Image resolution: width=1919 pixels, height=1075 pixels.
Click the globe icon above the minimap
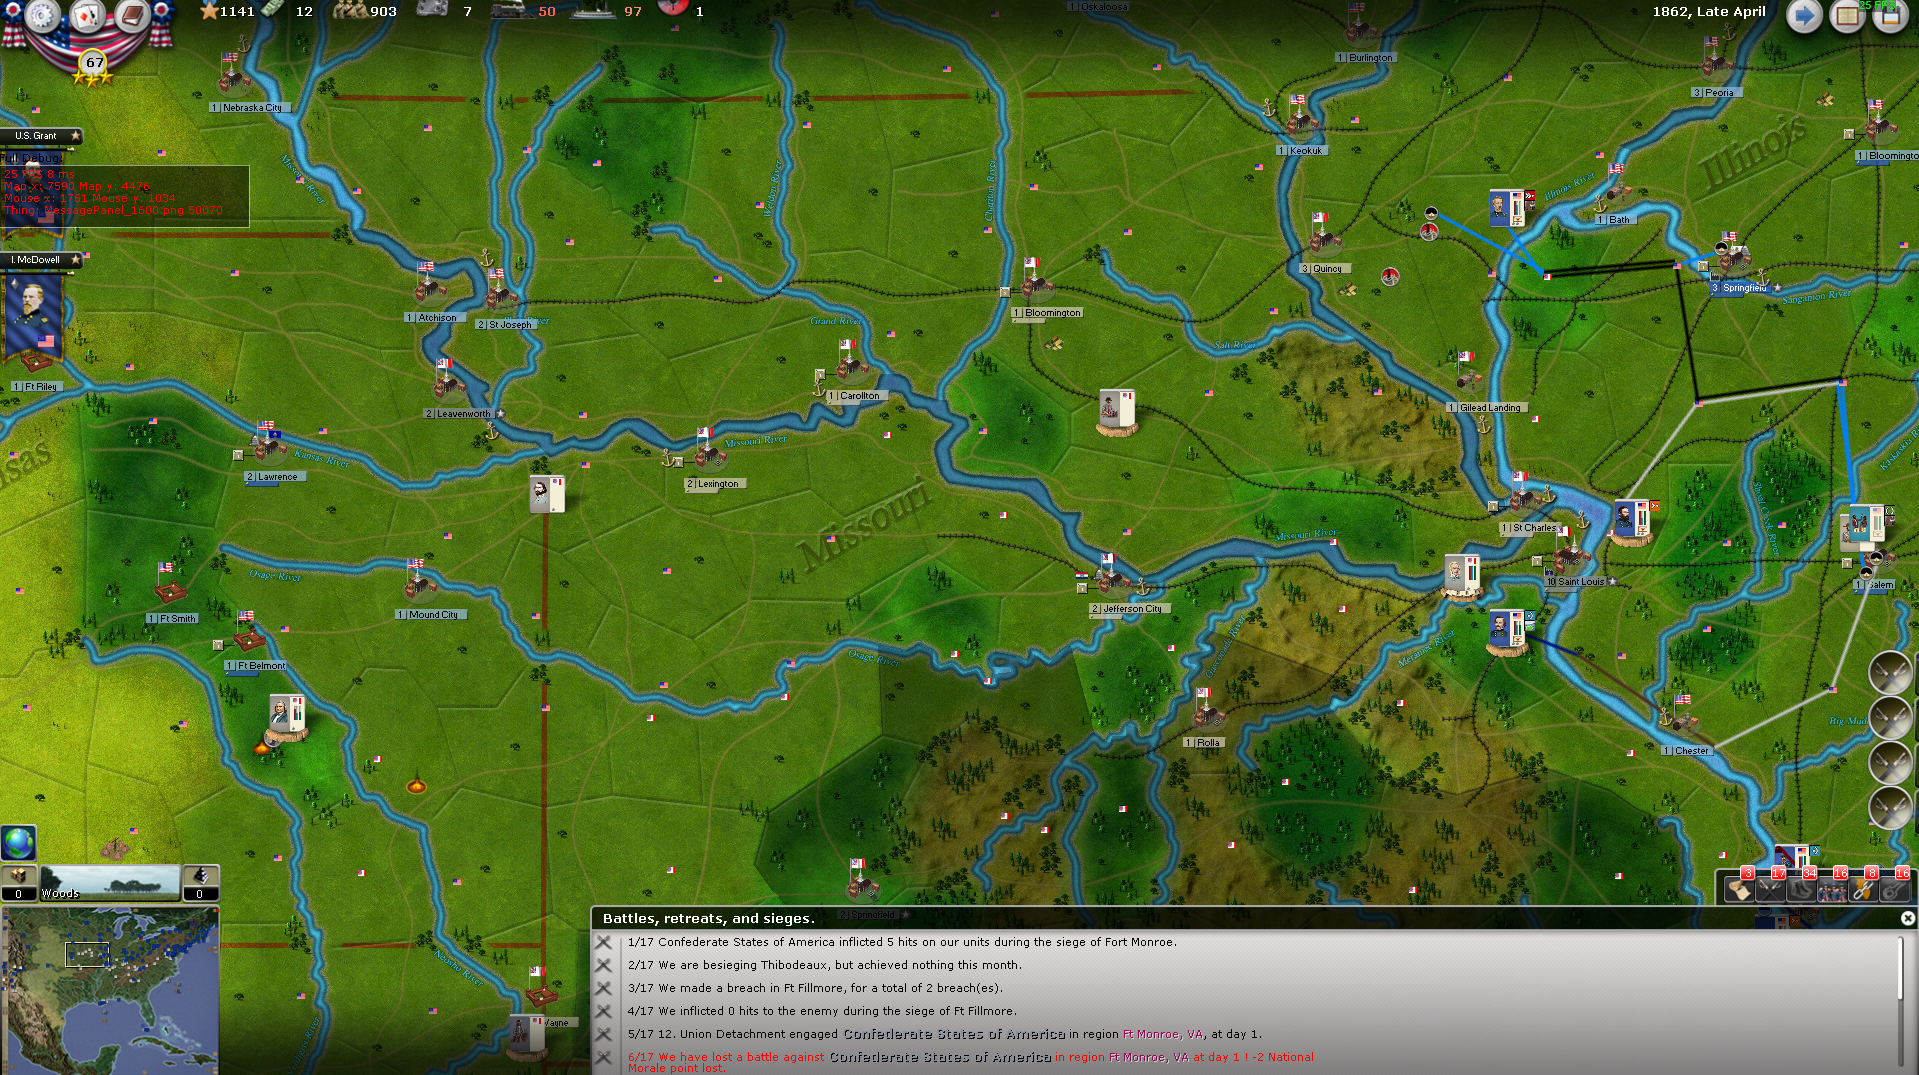pos(18,843)
